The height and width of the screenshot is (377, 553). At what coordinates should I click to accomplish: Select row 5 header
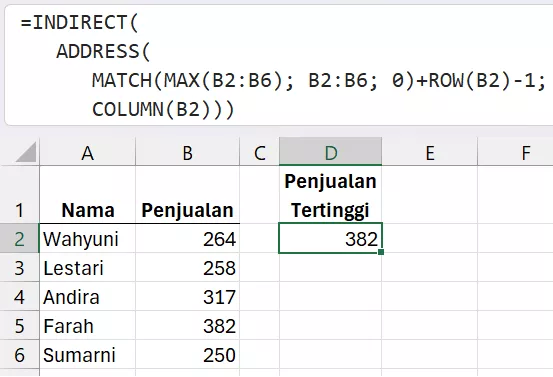click(19, 325)
